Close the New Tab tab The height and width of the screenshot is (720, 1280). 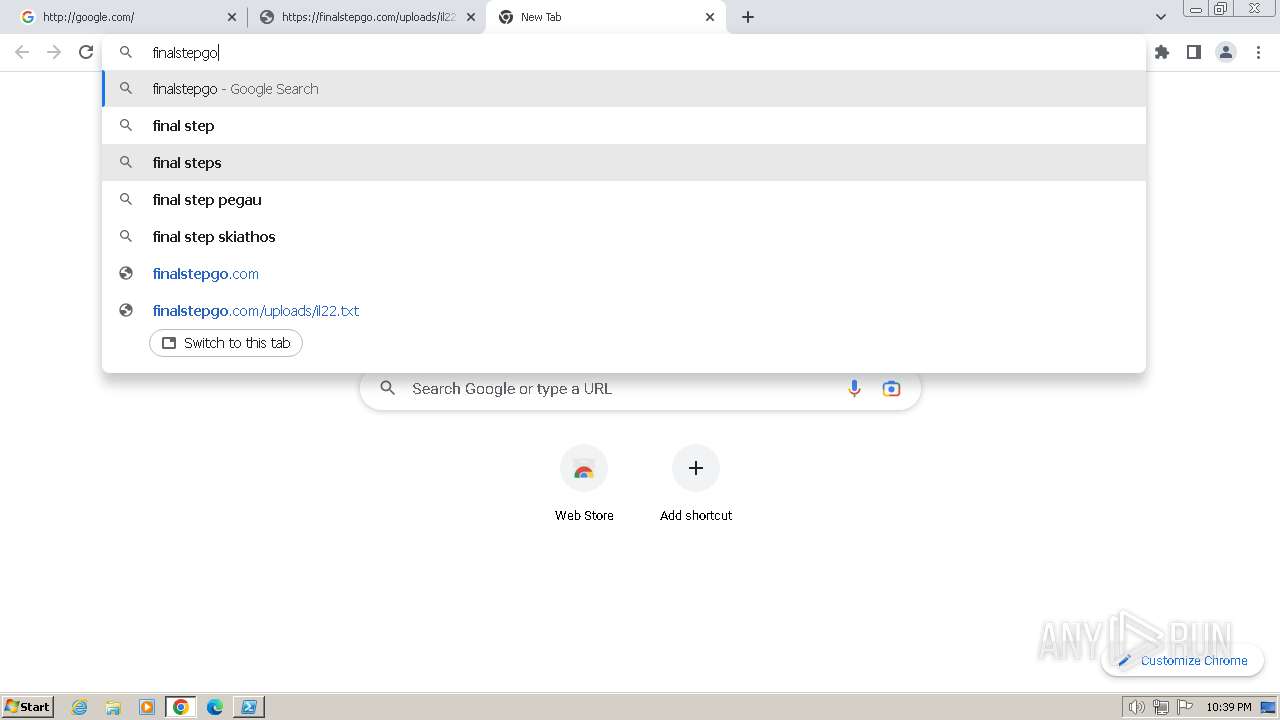coord(710,17)
